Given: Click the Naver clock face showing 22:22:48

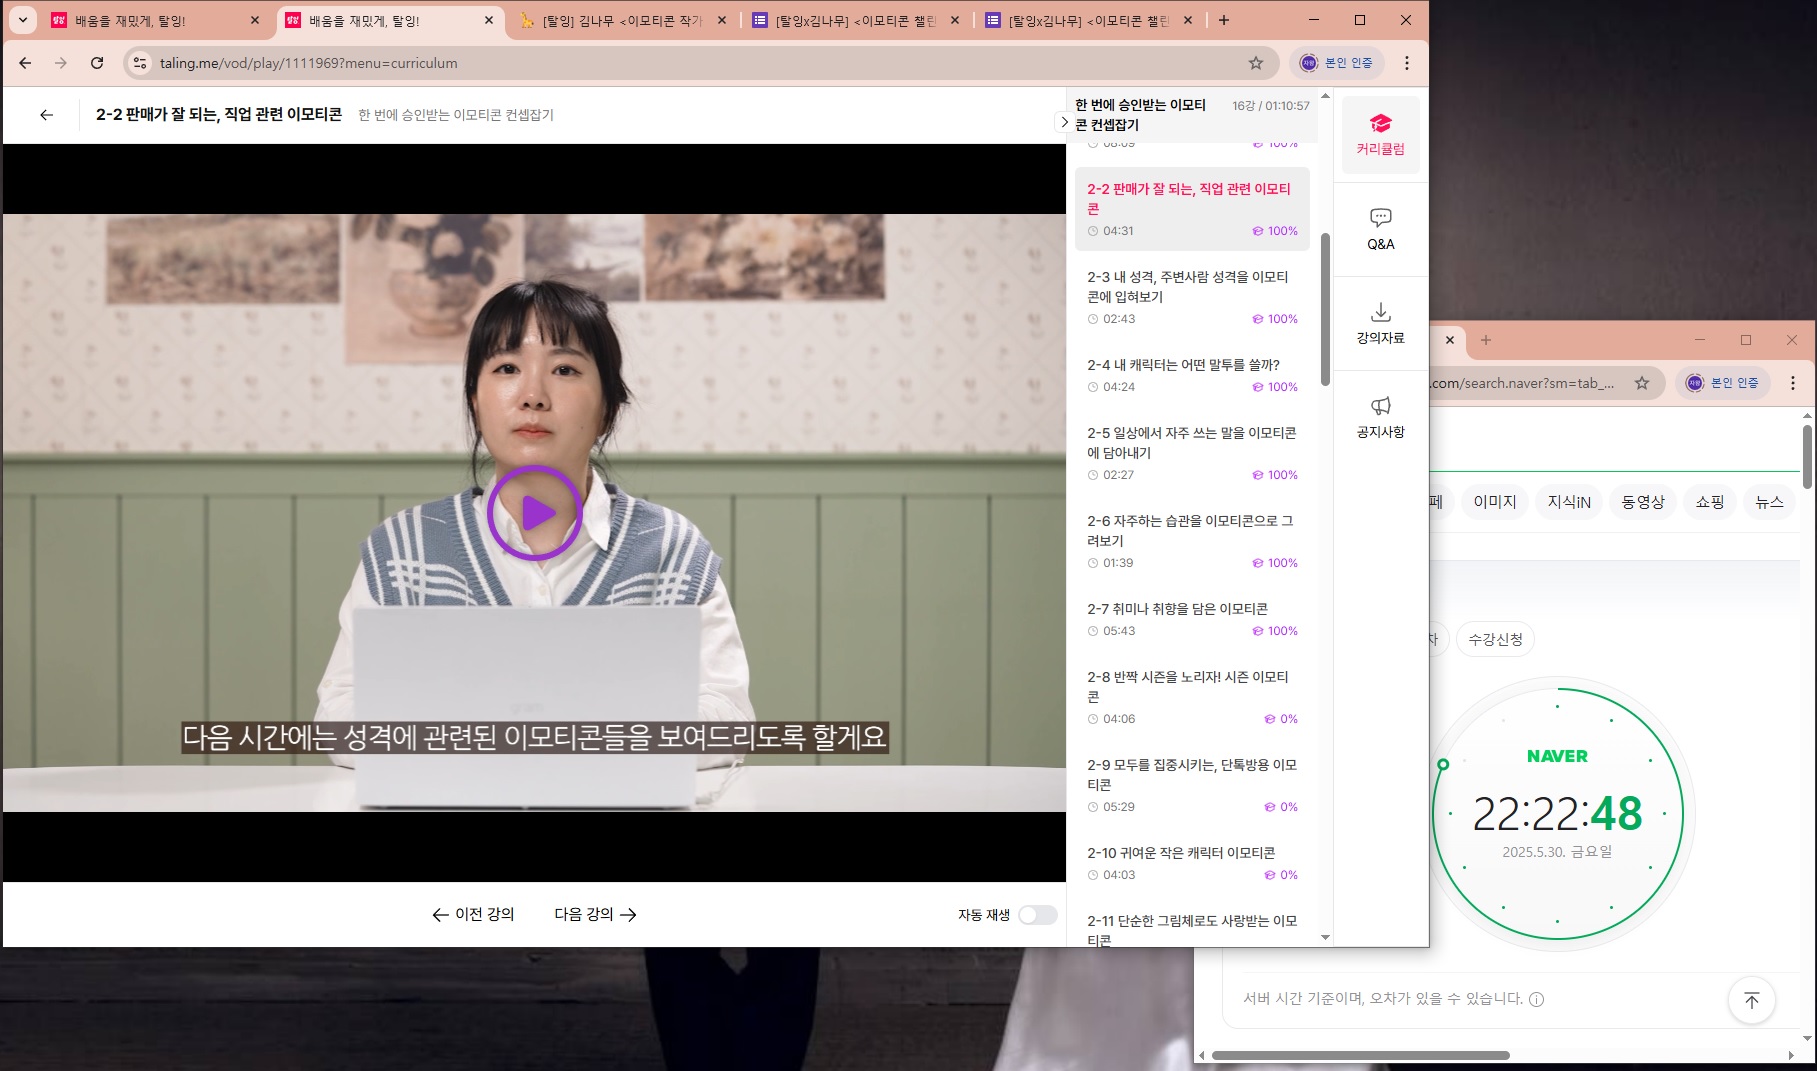Looking at the screenshot, I should pyautogui.click(x=1557, y=814).
